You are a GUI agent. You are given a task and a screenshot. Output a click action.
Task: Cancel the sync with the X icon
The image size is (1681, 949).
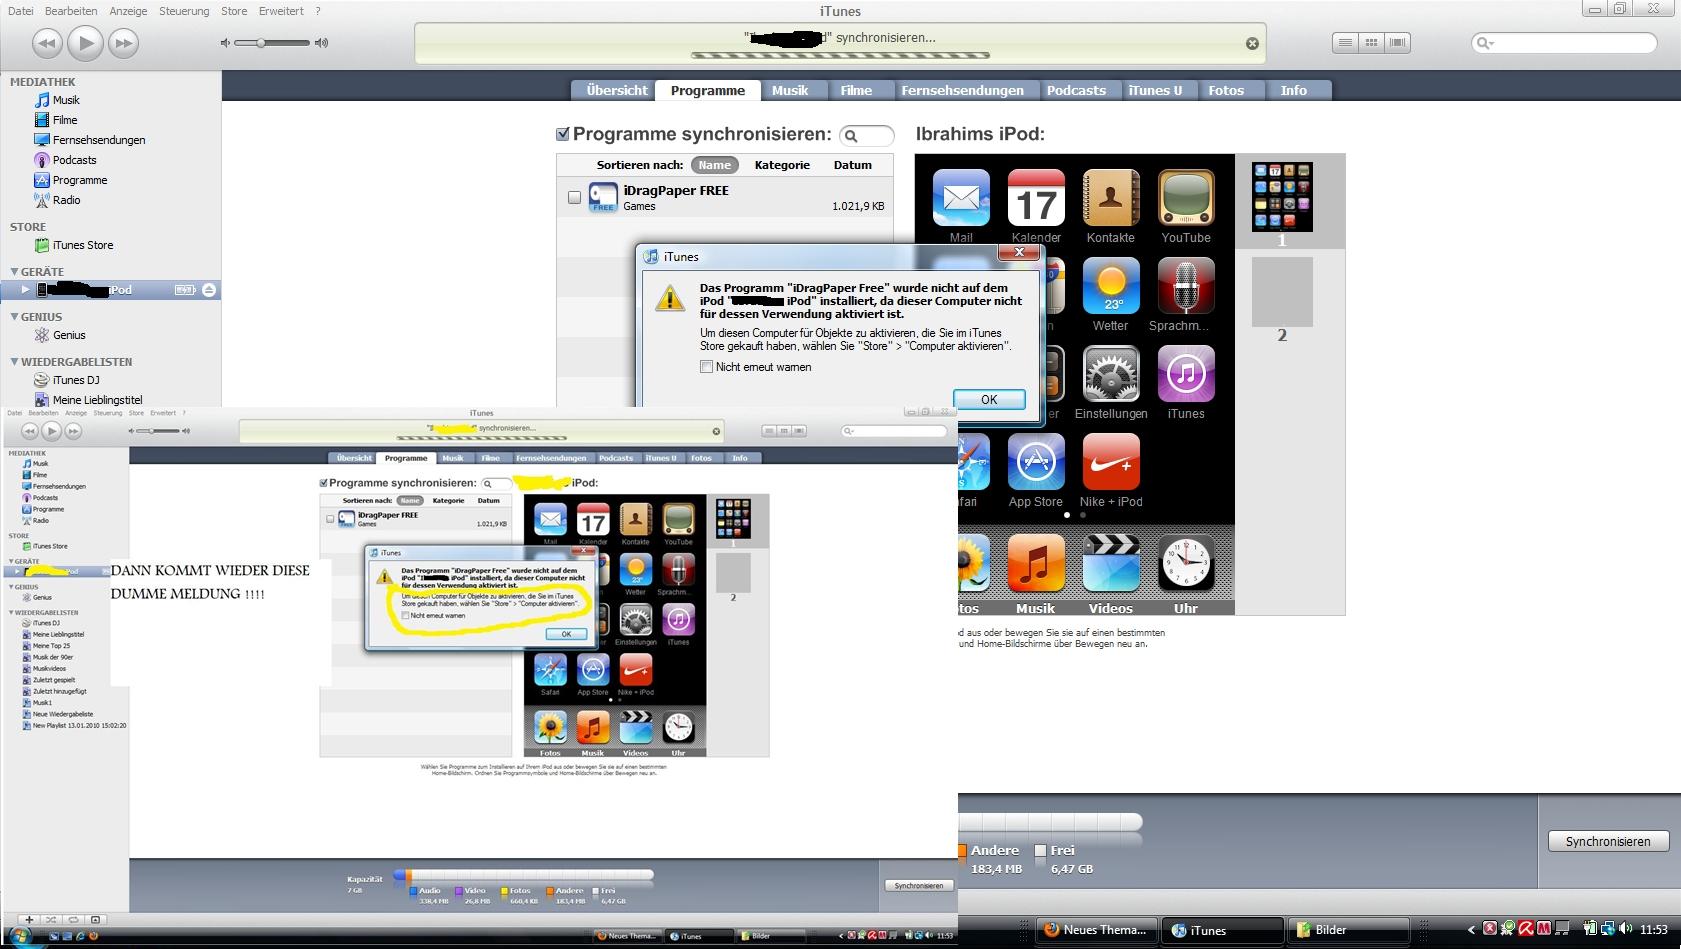(x=1252, y=43)
